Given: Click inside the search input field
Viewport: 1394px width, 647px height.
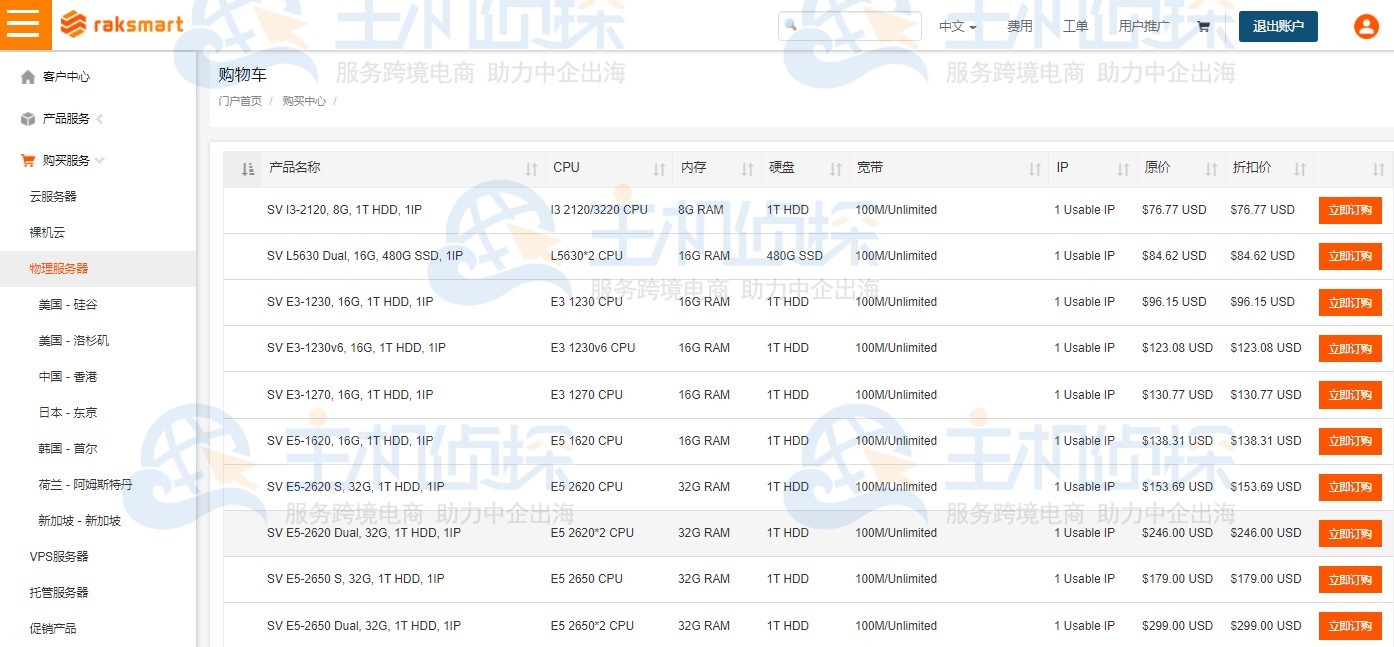Looking at the screenshot, I should [x=860, y=26].
